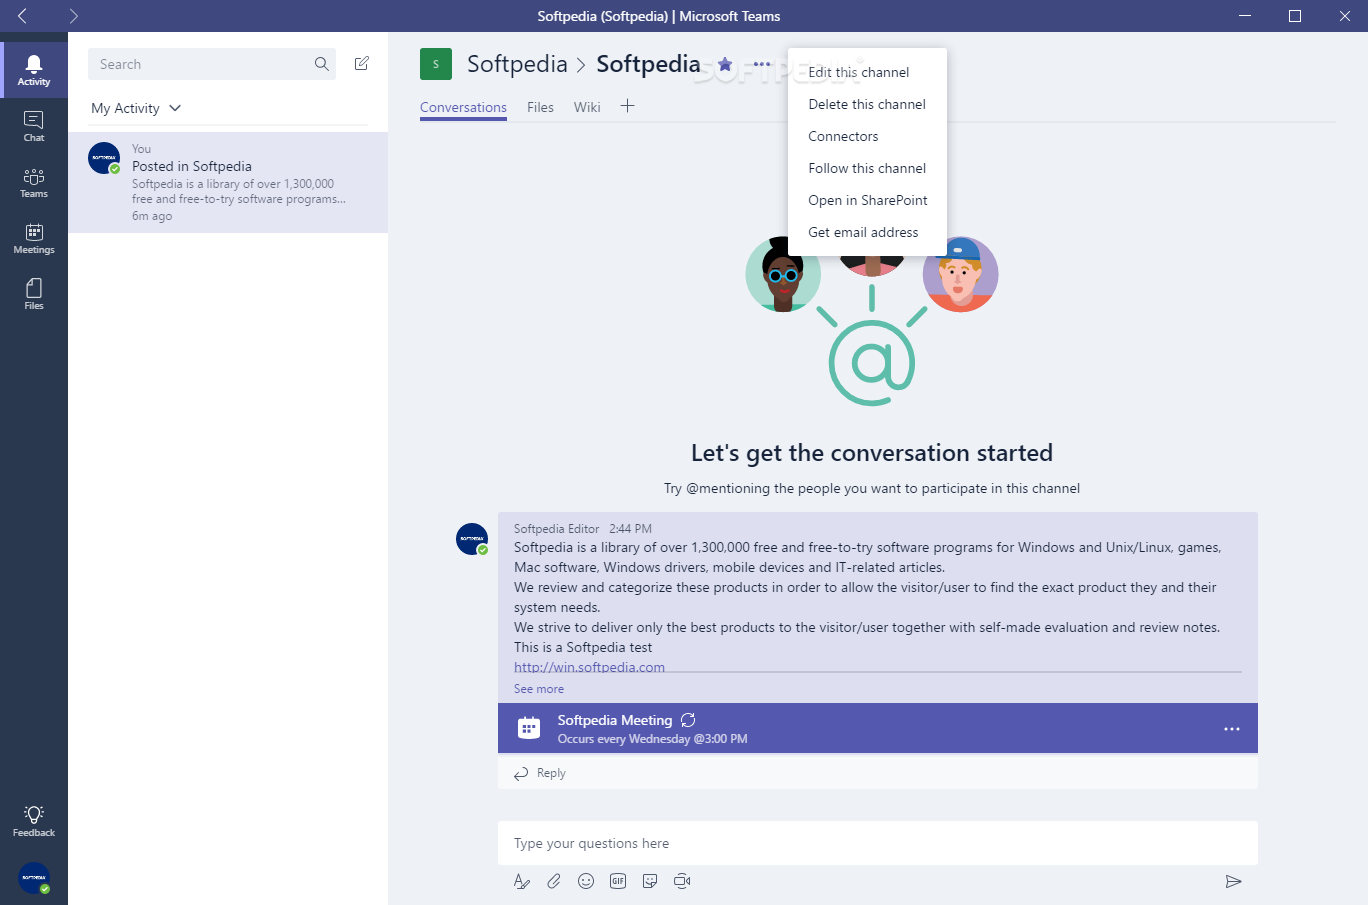The image size is (1368, 905).
Task: Open the Chat section in sidebar
Action: pyautogui.click(x=34, y=126)
